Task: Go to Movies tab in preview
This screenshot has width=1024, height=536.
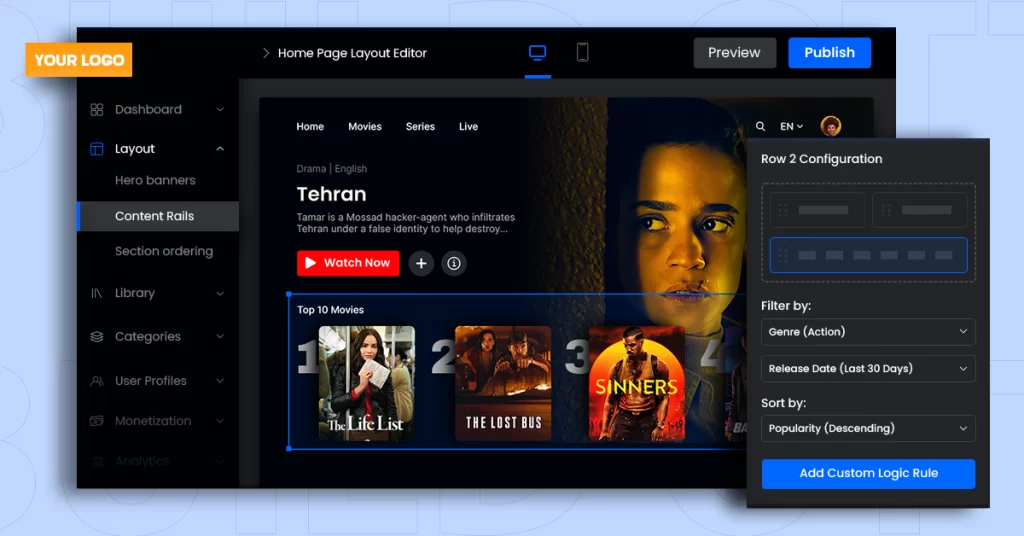Action: coord(364,127)
